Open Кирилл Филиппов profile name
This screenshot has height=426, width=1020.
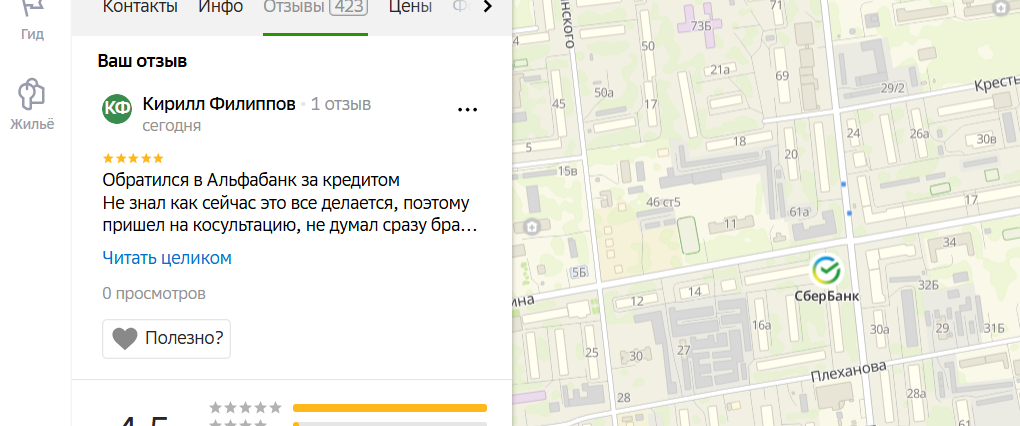pos(219,104)
